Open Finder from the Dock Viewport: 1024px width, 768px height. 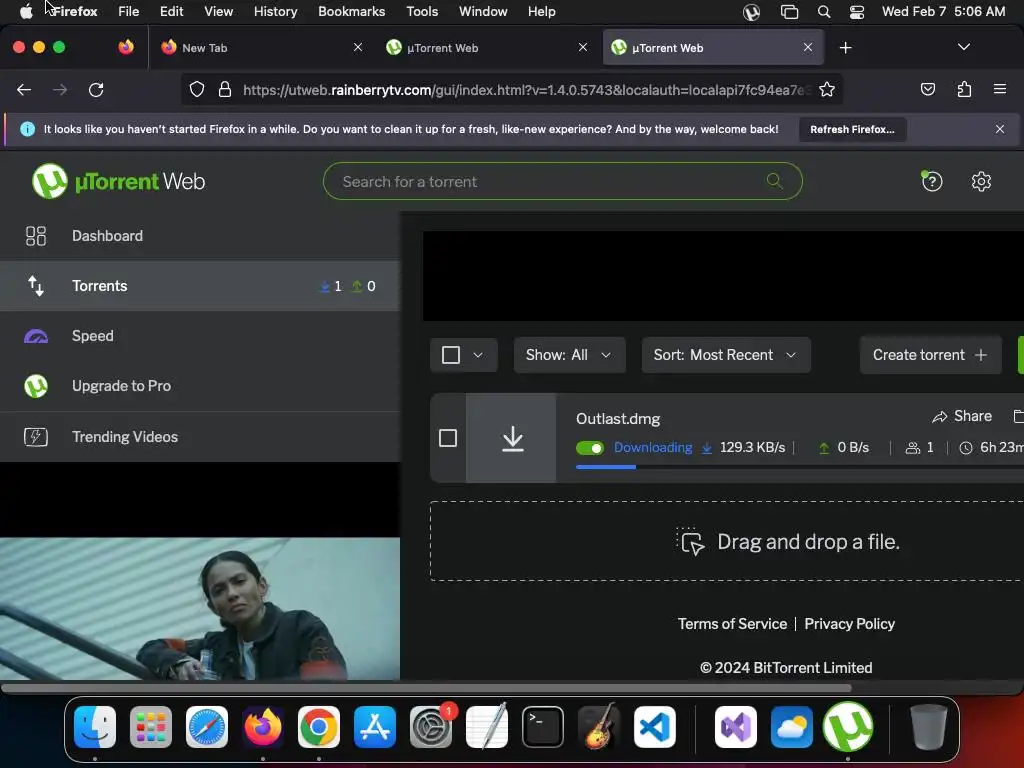coord(95,727)
